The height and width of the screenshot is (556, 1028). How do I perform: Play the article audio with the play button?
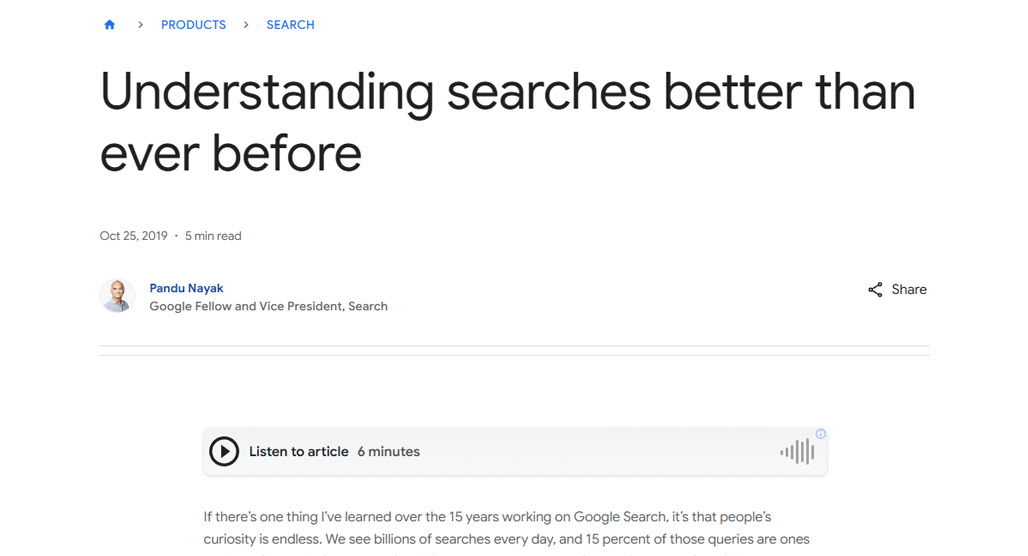point(224,451)
